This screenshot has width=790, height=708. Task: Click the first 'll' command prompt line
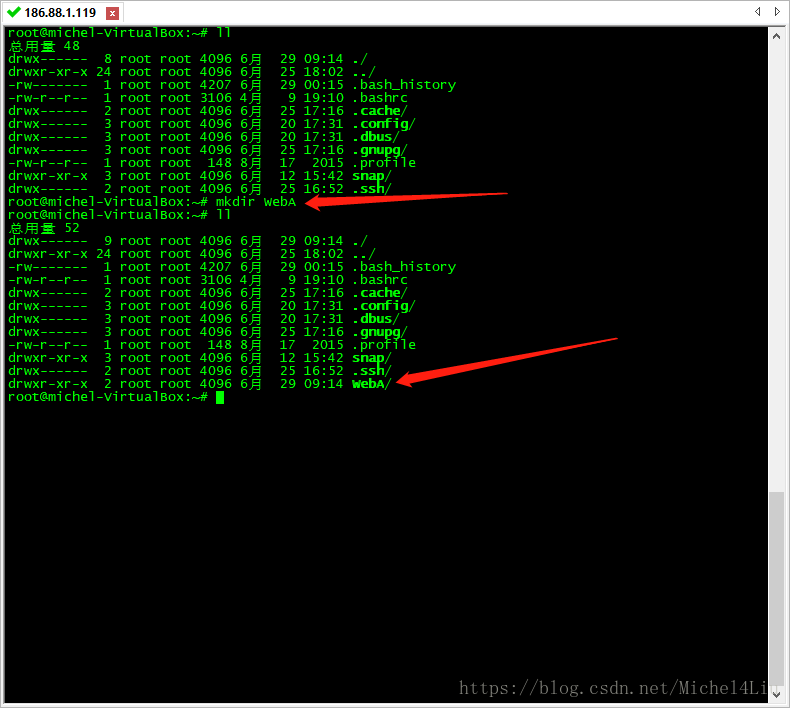pyautogui.click(x=119, y=33)
